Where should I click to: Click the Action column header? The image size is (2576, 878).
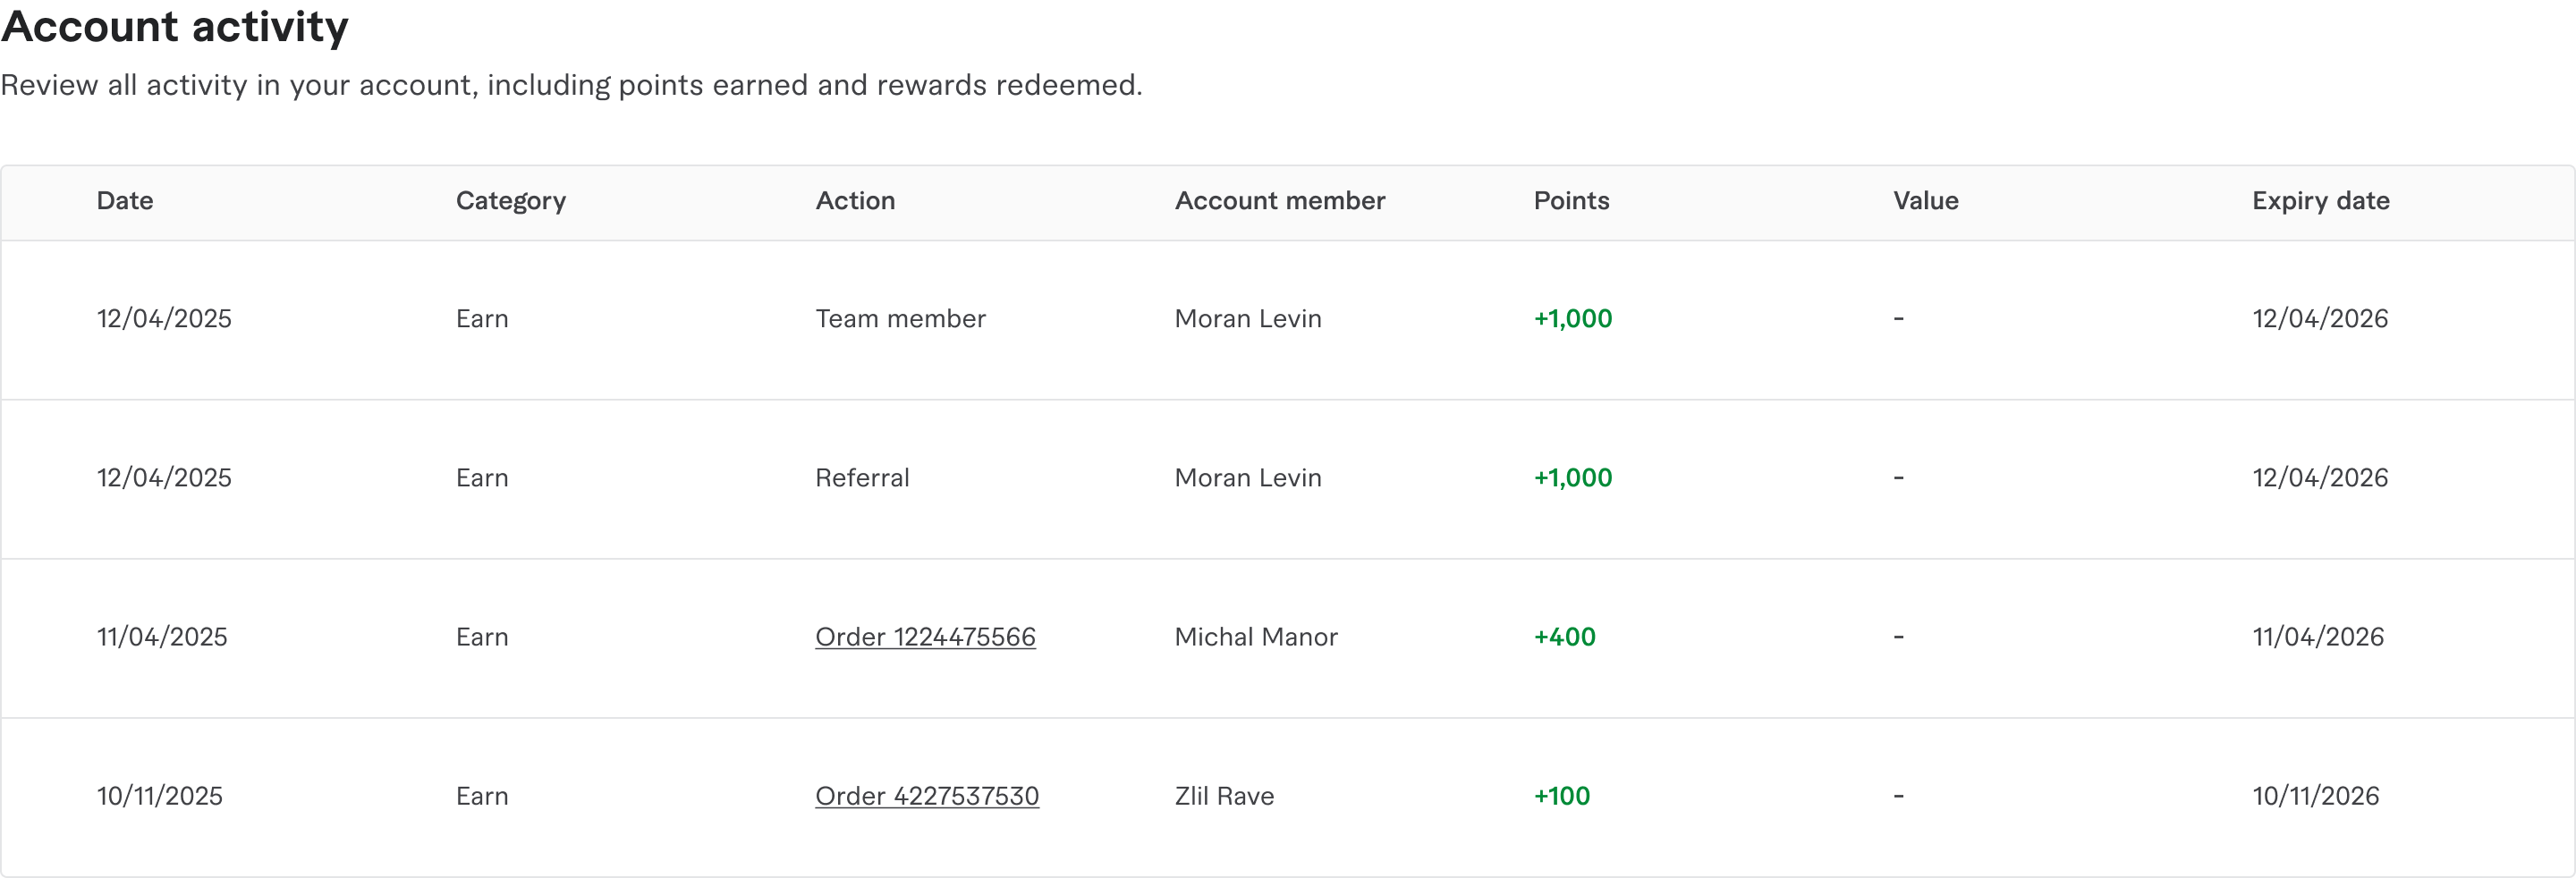coord(855,201)
